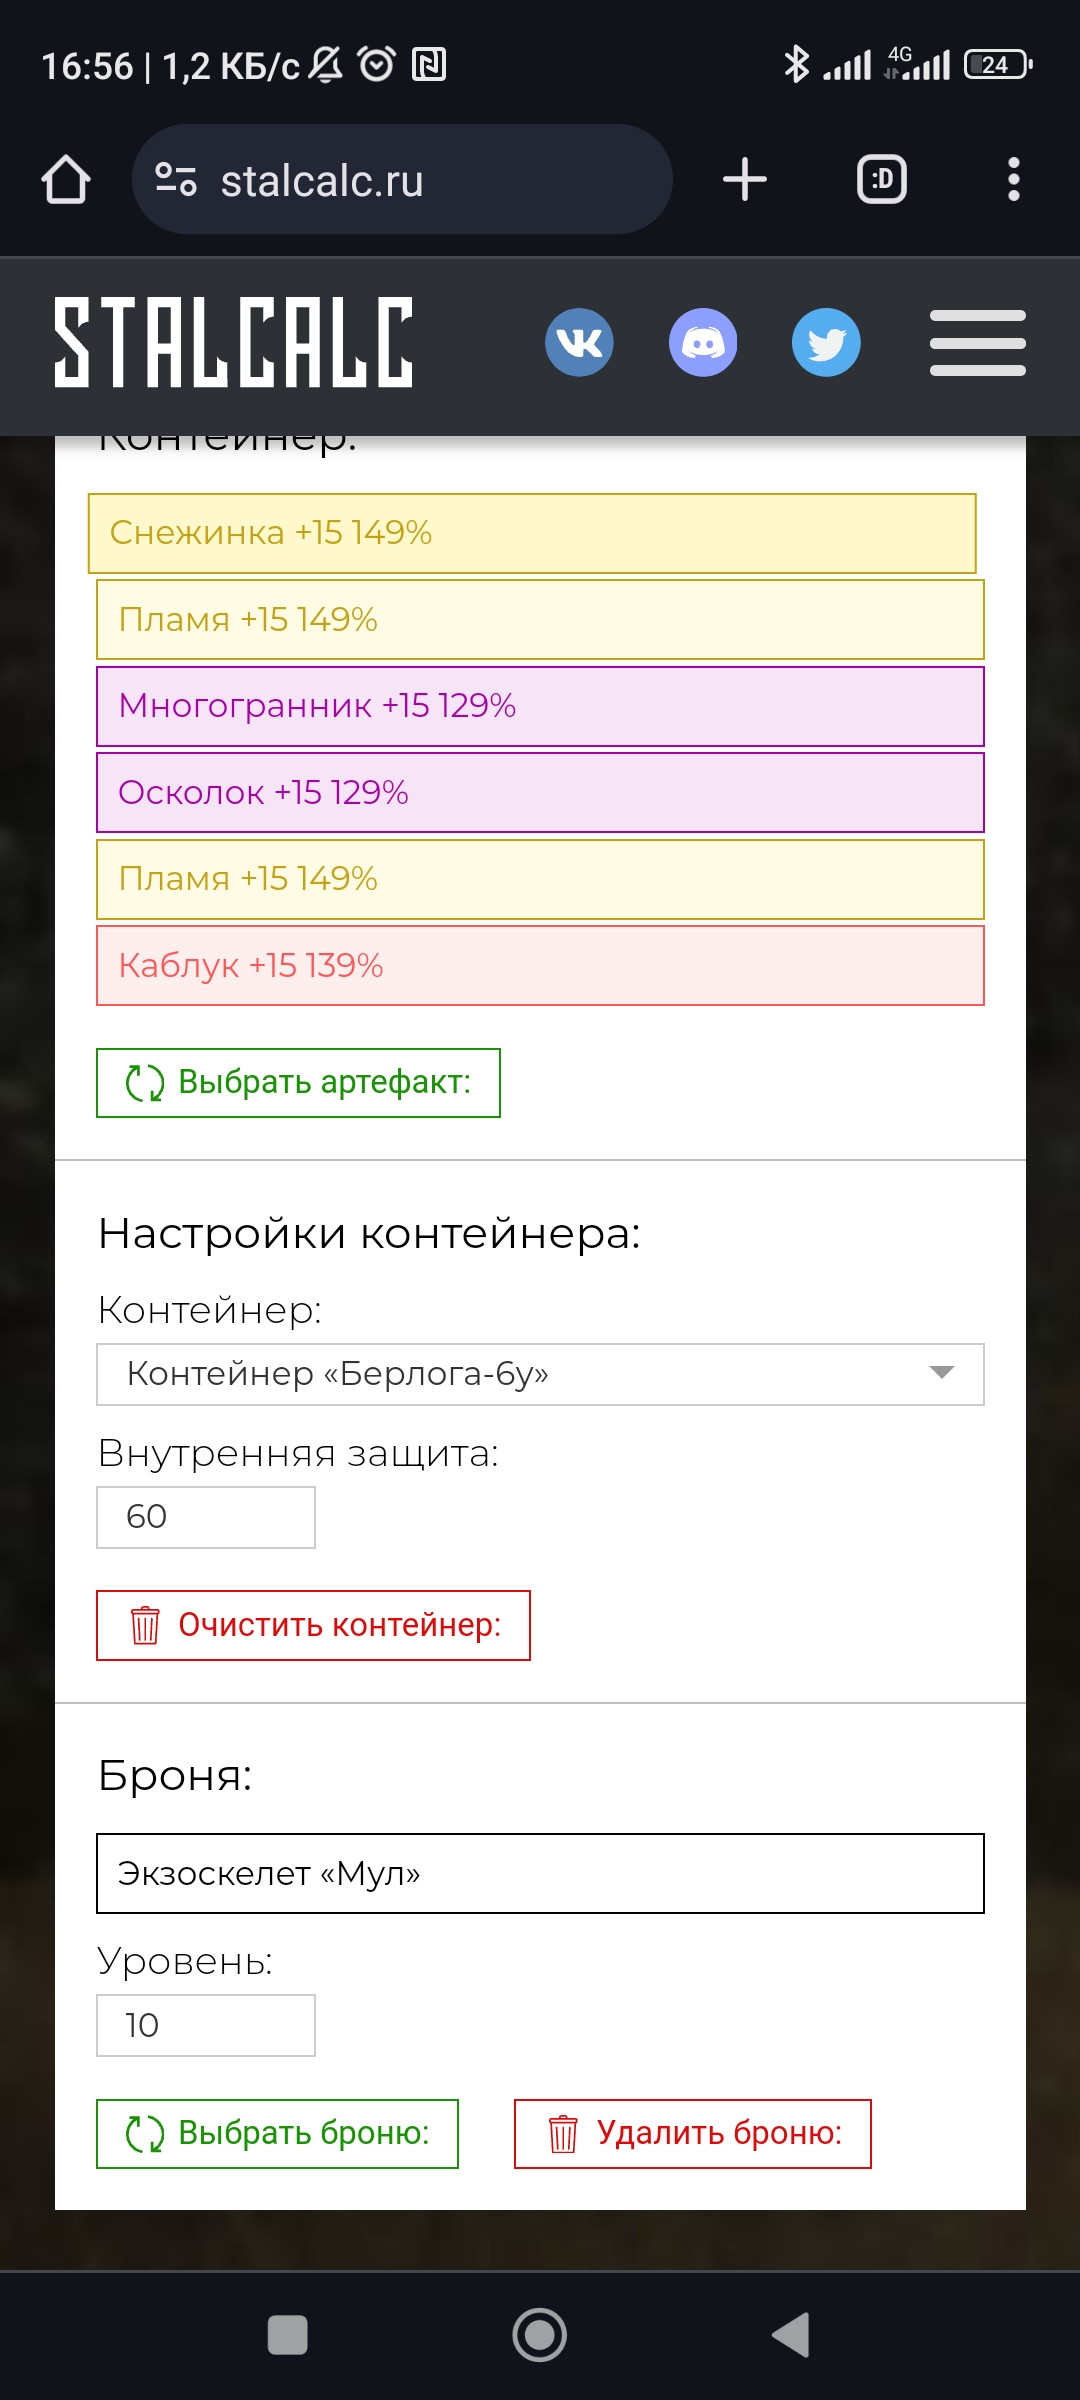Click the Выбрать броню button
This screenshot has height=2400, width=1080.
(277, 2134)
